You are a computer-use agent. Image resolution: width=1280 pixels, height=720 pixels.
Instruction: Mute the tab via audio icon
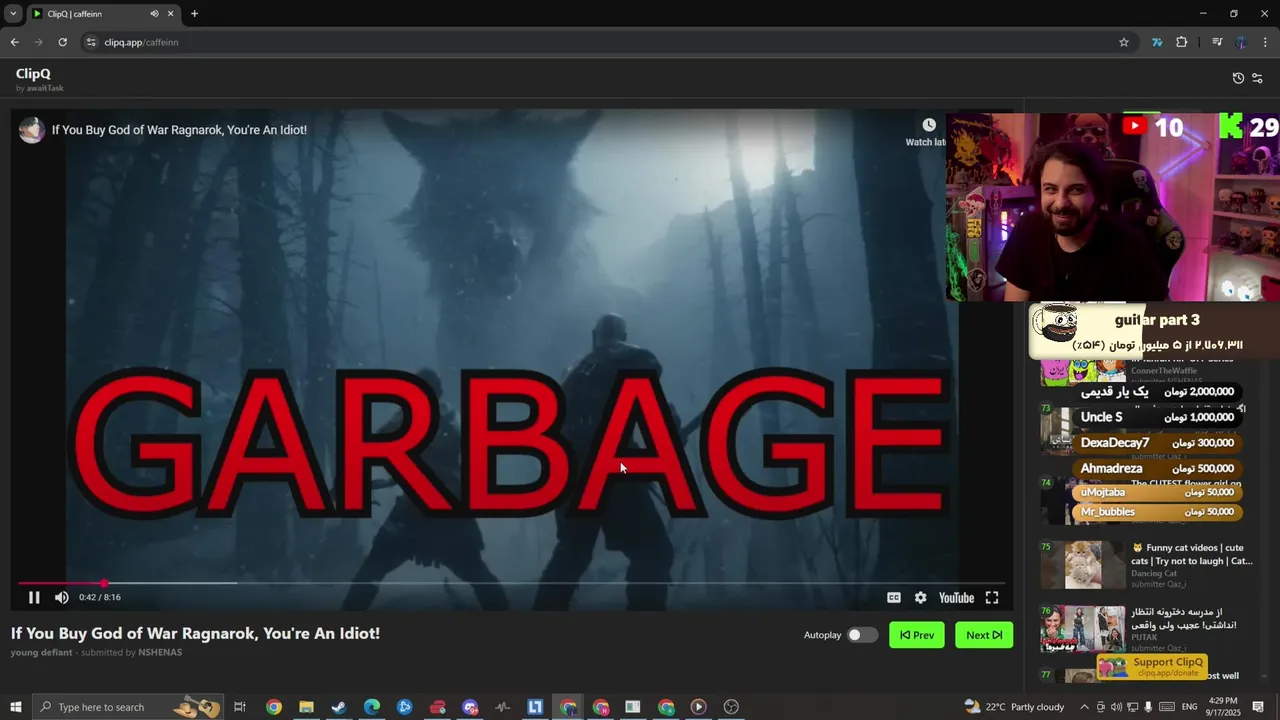click(154, 14)
